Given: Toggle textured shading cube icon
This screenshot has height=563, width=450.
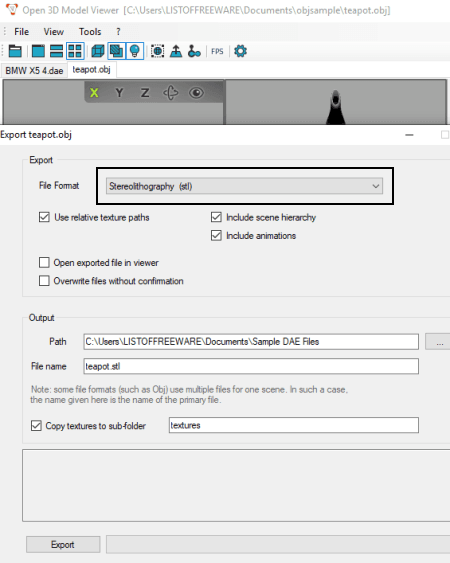Looking at the screenshot, I should click(x=116, y=51).
